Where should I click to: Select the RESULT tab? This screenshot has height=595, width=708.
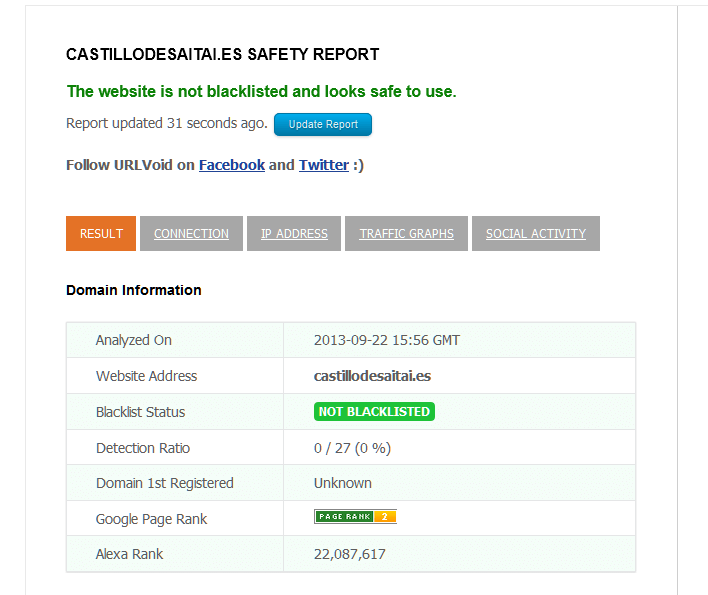click(x=101, y=233)
